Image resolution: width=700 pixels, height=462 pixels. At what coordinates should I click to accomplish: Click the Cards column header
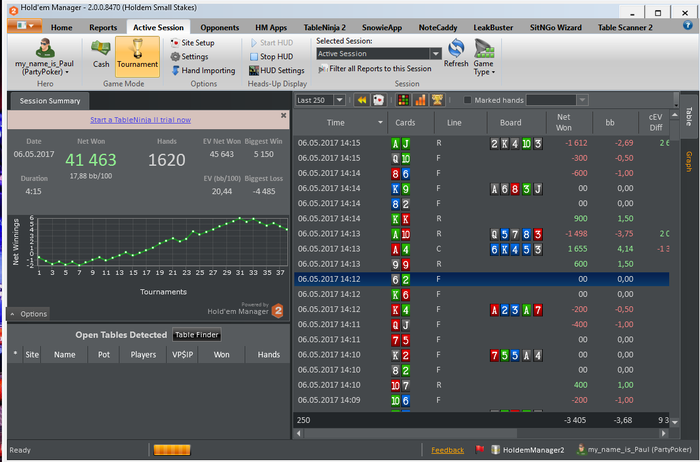pos(405,122)
